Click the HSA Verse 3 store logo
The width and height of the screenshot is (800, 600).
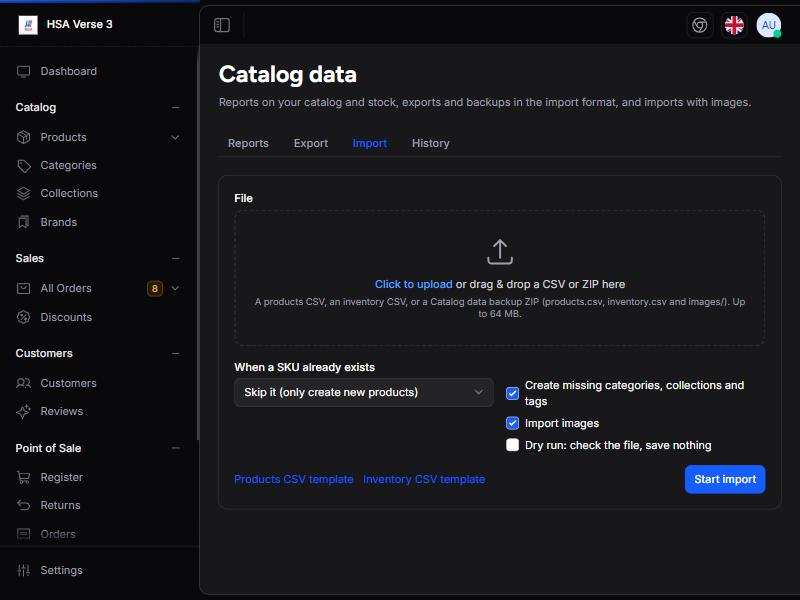[28, 24]
